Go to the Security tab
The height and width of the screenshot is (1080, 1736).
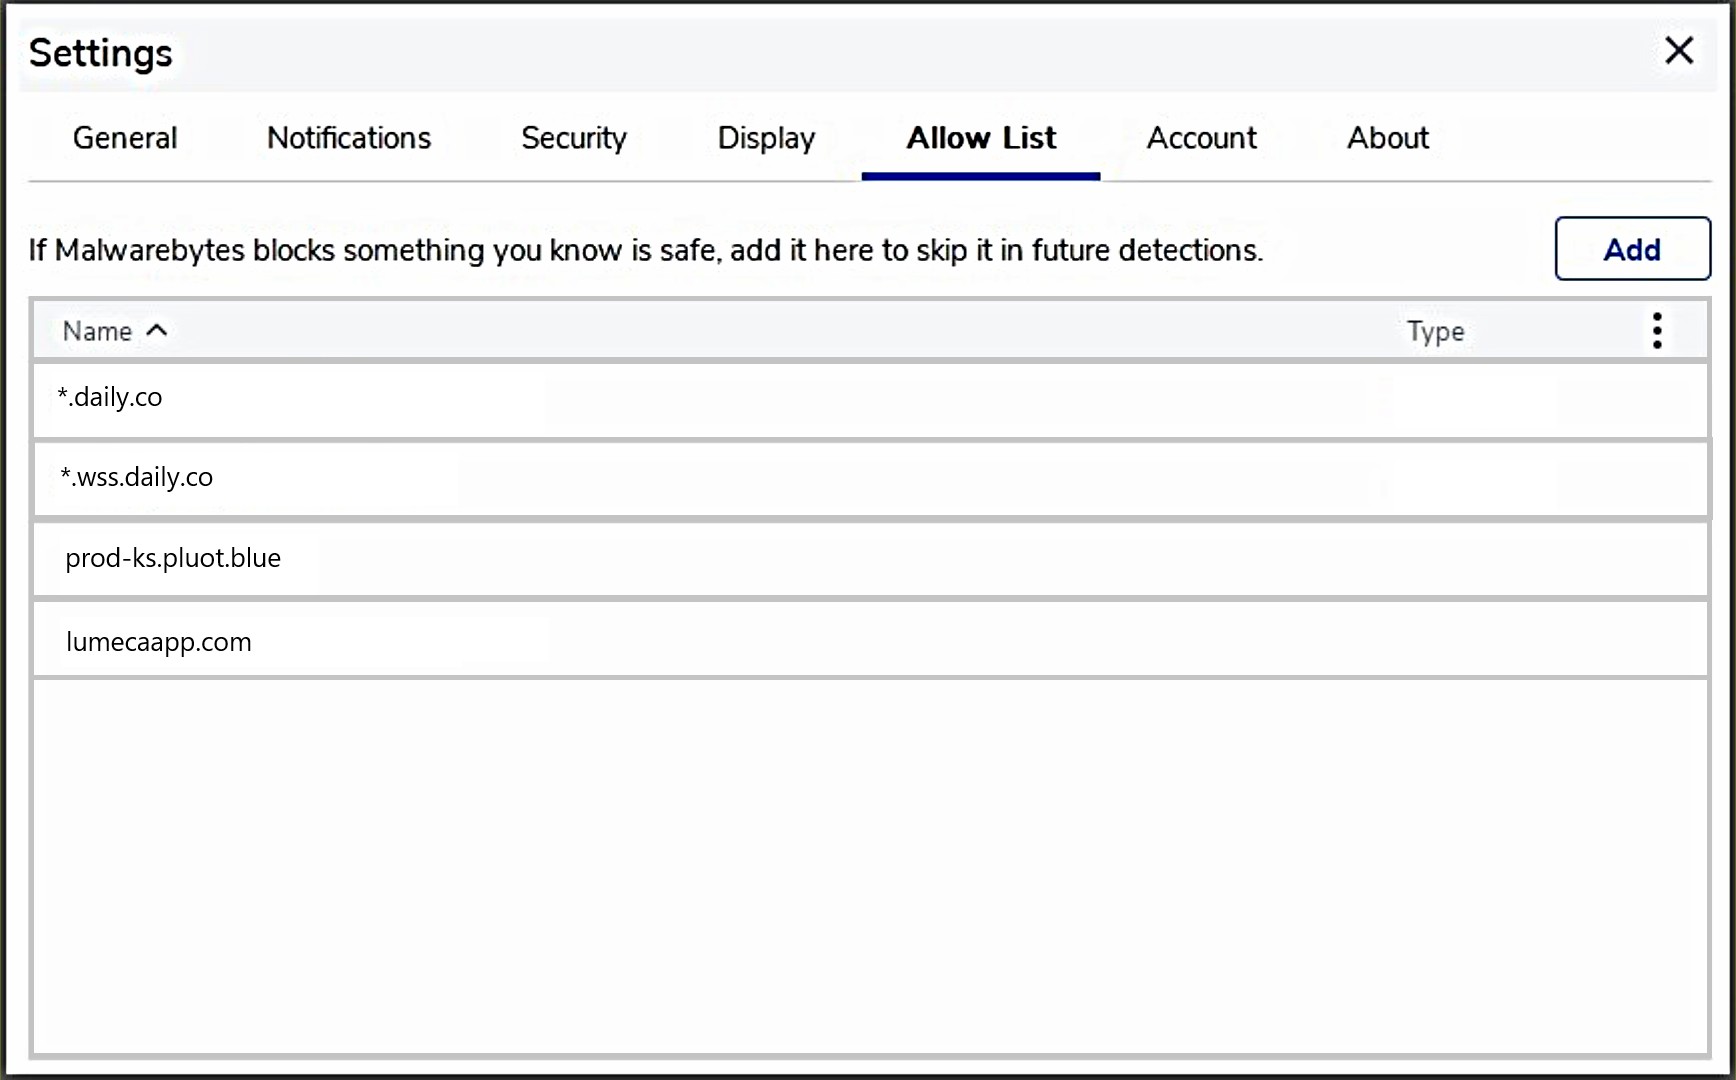pos(574,138)
